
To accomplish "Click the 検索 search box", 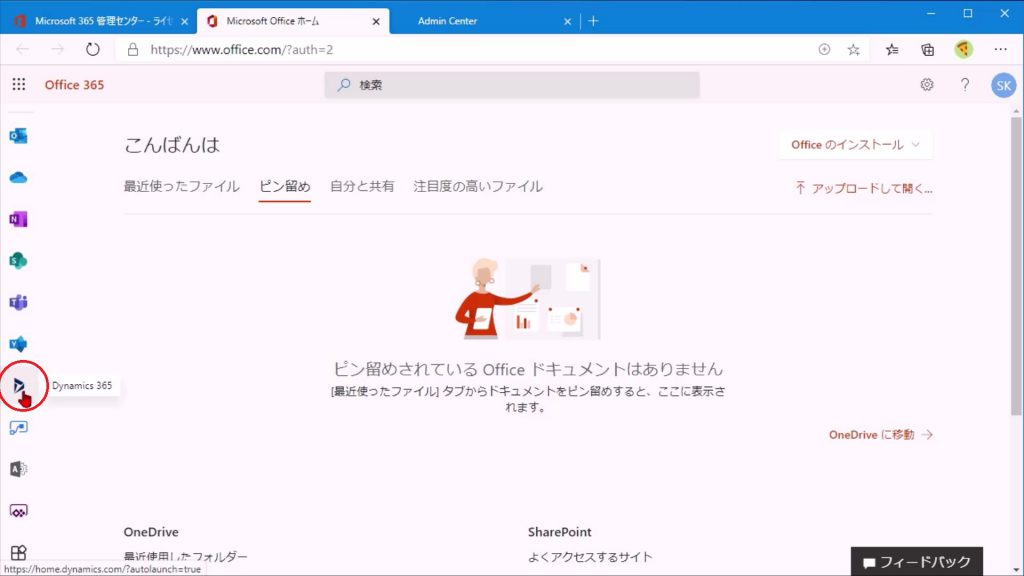I will (x=512, y=85).
